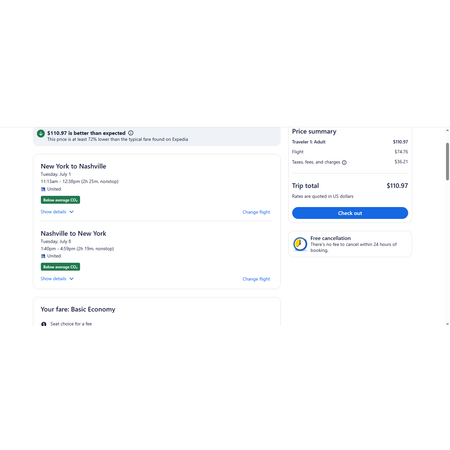Image resolution: width=450 pixels, height=450 pixels.
Task: Click the Seat choice for a fee icon
Action: coord(43,324)
